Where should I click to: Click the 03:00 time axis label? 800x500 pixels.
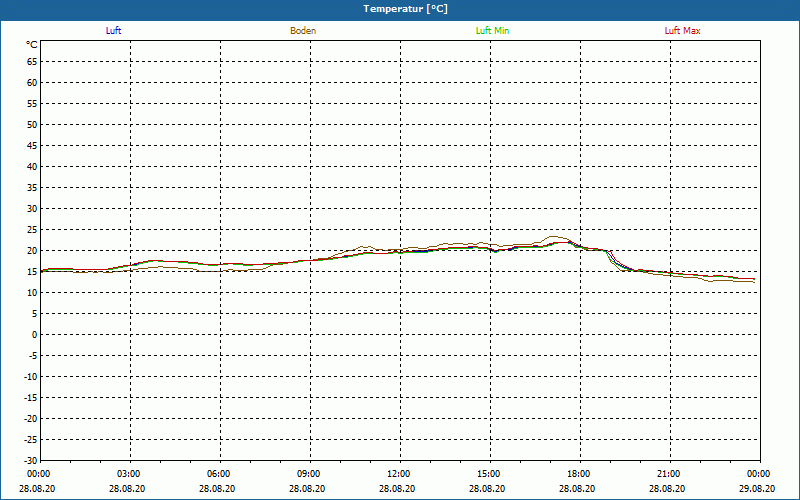[129, 474]
